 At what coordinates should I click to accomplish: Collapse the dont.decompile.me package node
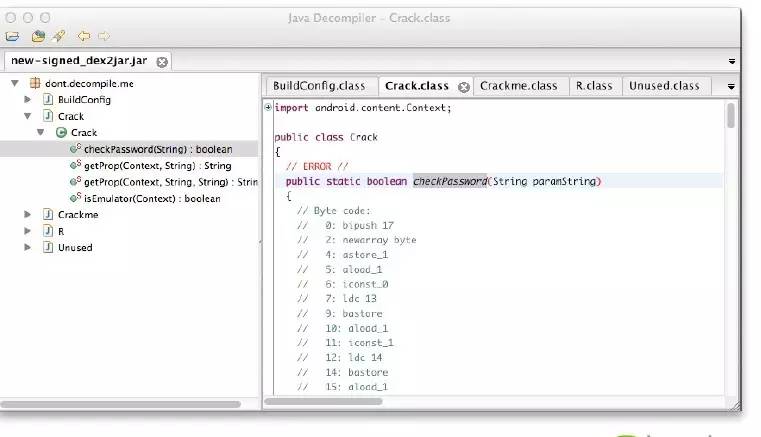click(14, 84)
